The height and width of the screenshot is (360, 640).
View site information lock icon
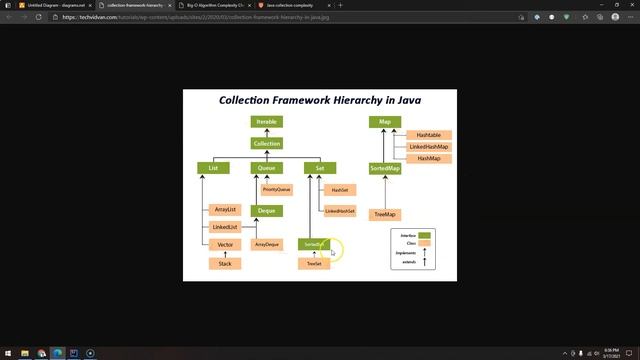point(56,17)
